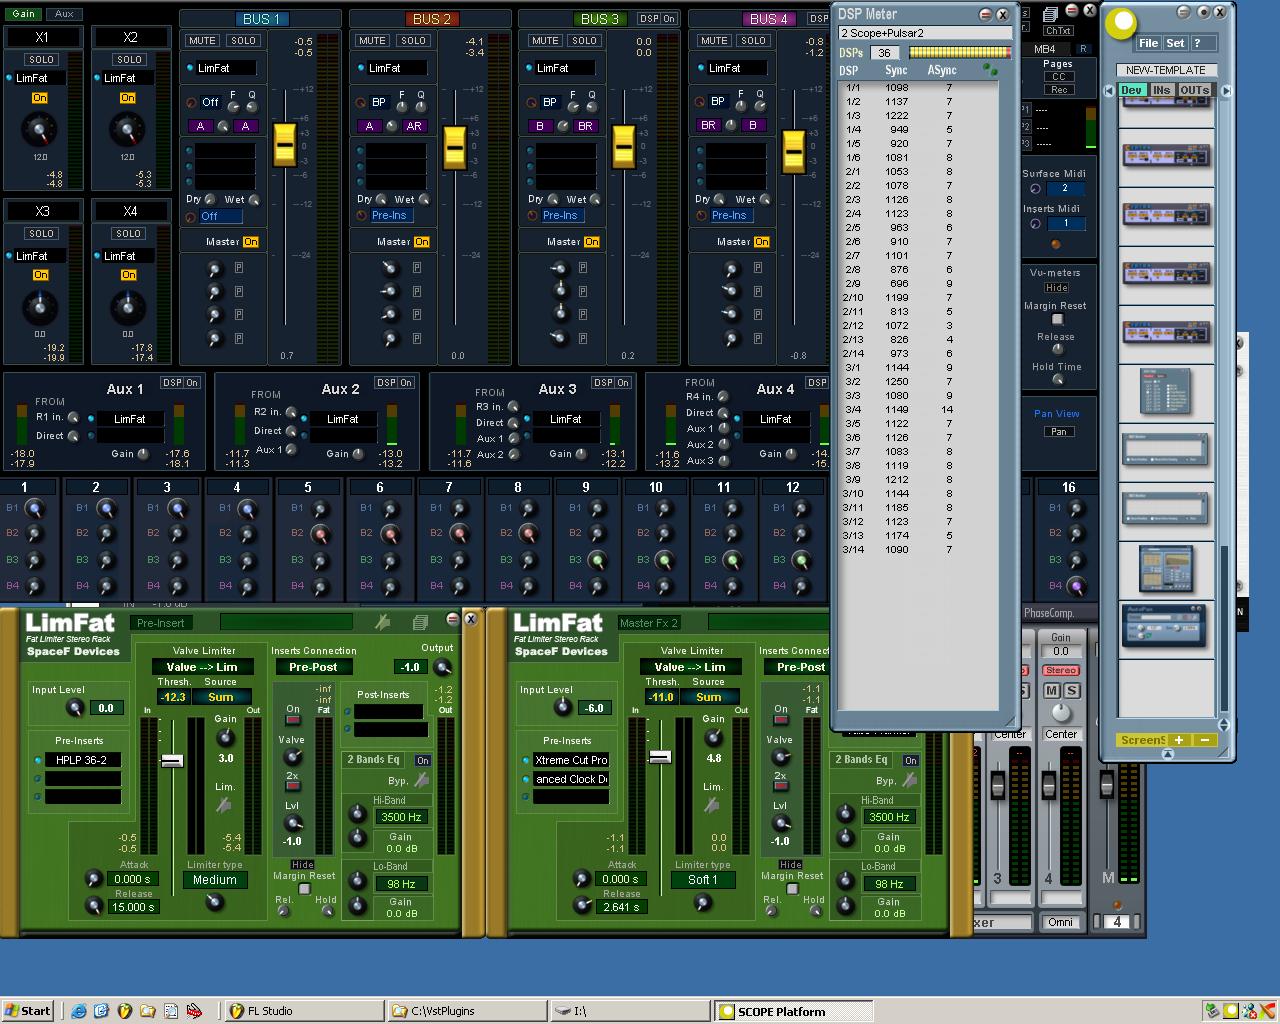Click Margin Reset button in left LimFat
Screen dimensions: 1280x1024
[x=305, y=889]
